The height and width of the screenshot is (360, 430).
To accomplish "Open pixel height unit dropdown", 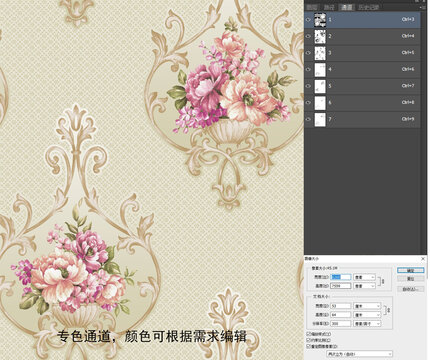I will click(365, 286).
